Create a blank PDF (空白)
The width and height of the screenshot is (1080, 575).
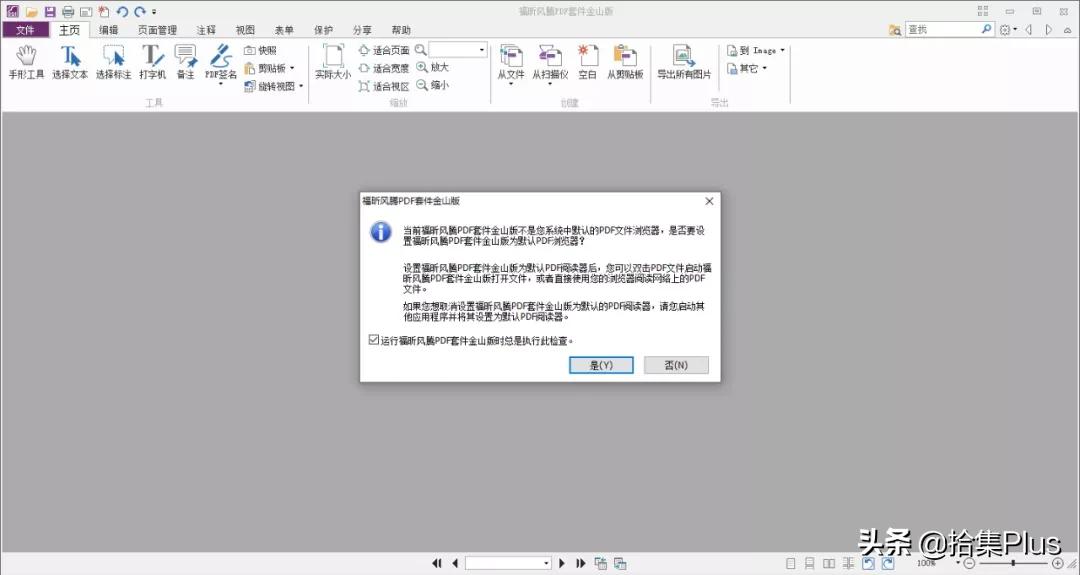click(588, 62)
